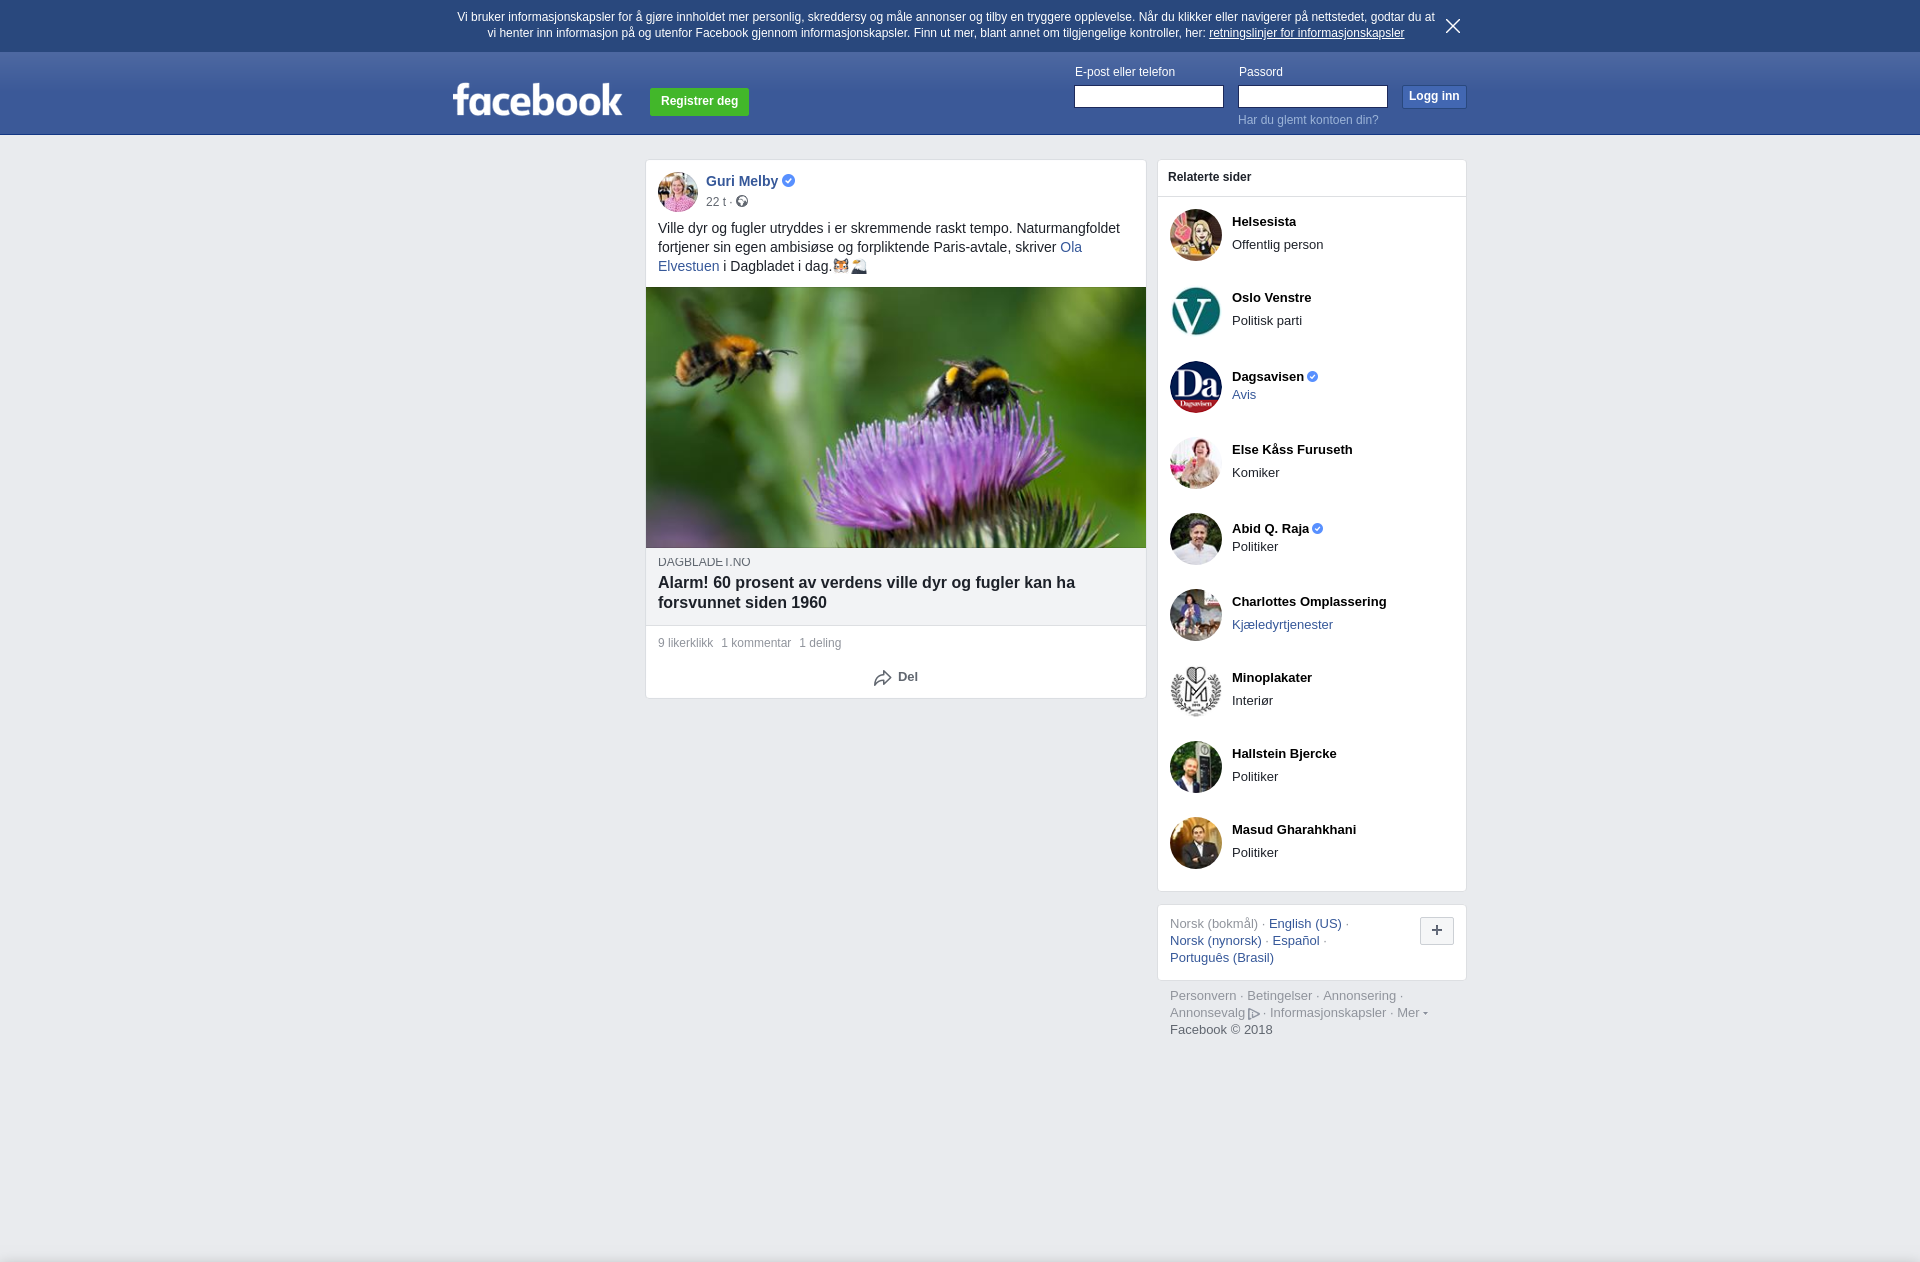Close the cookie notice banner
This screenshot has width=1920, height=1262.
tap(1453, 26)
